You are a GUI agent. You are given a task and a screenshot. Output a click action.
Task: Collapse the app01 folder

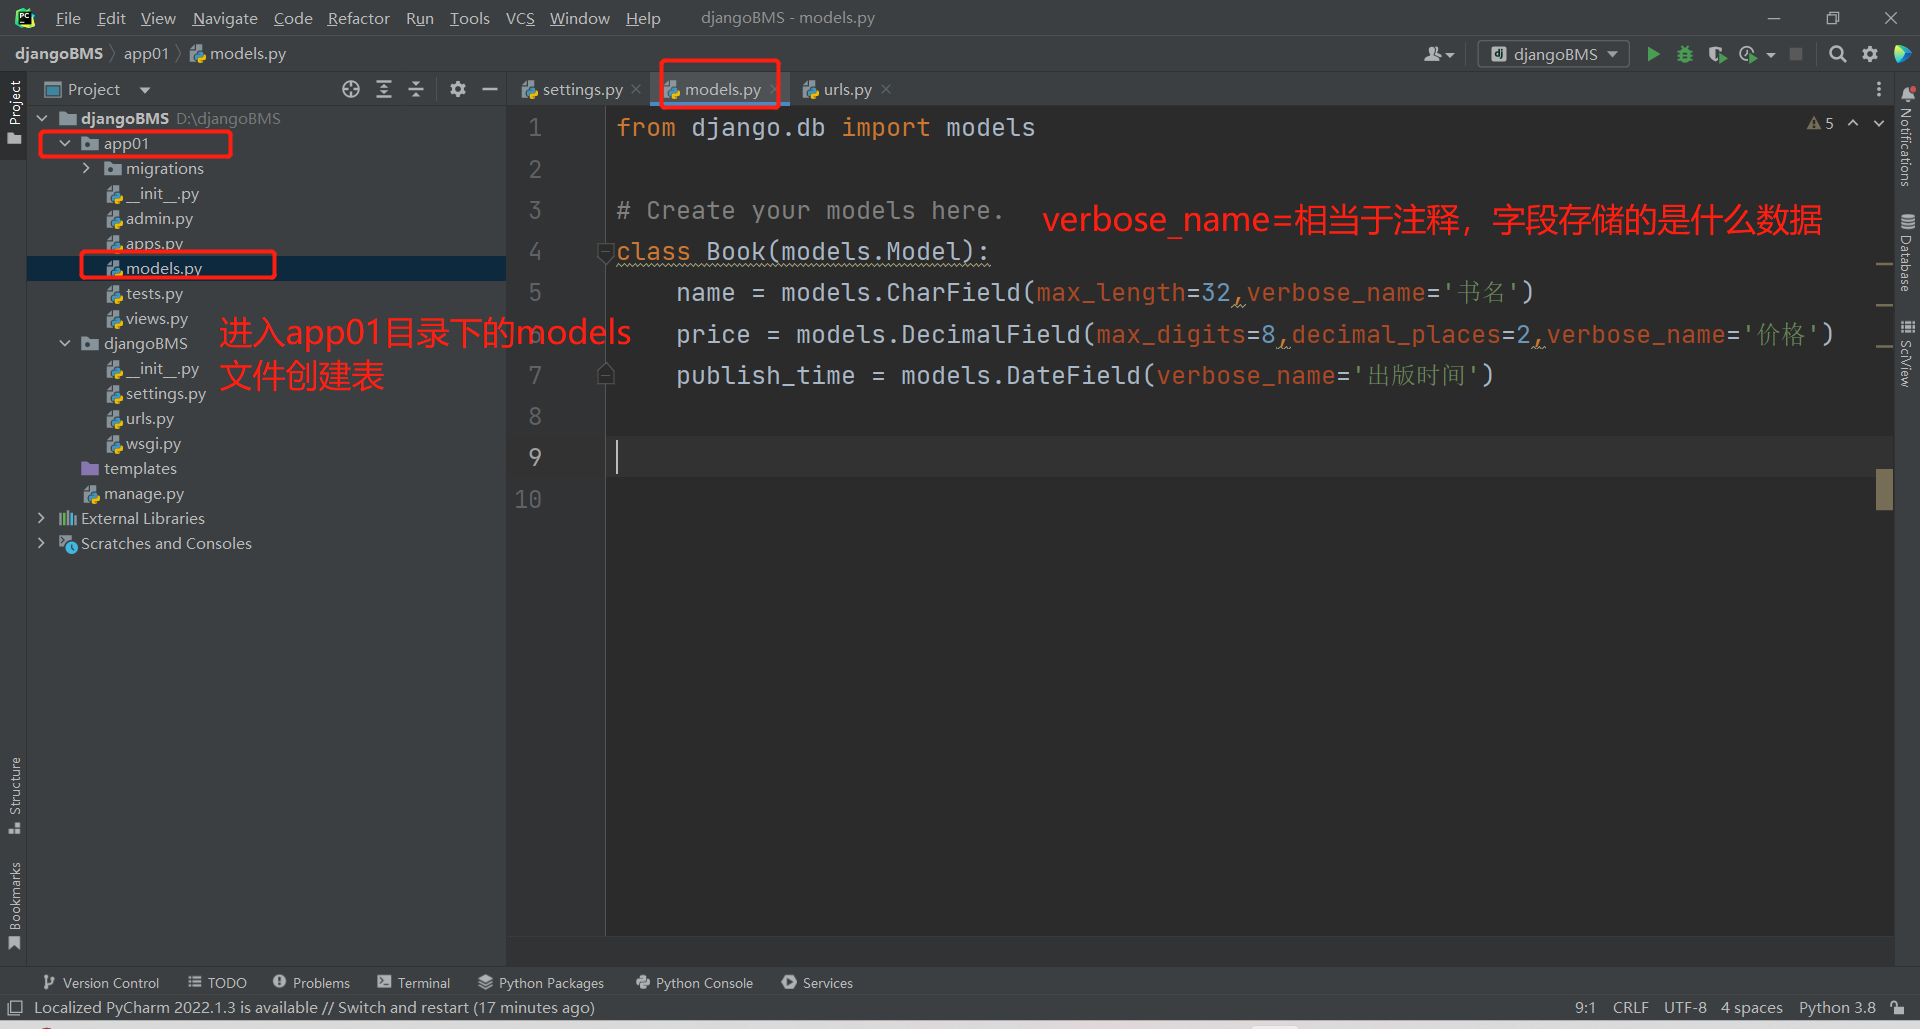(65, 143)
